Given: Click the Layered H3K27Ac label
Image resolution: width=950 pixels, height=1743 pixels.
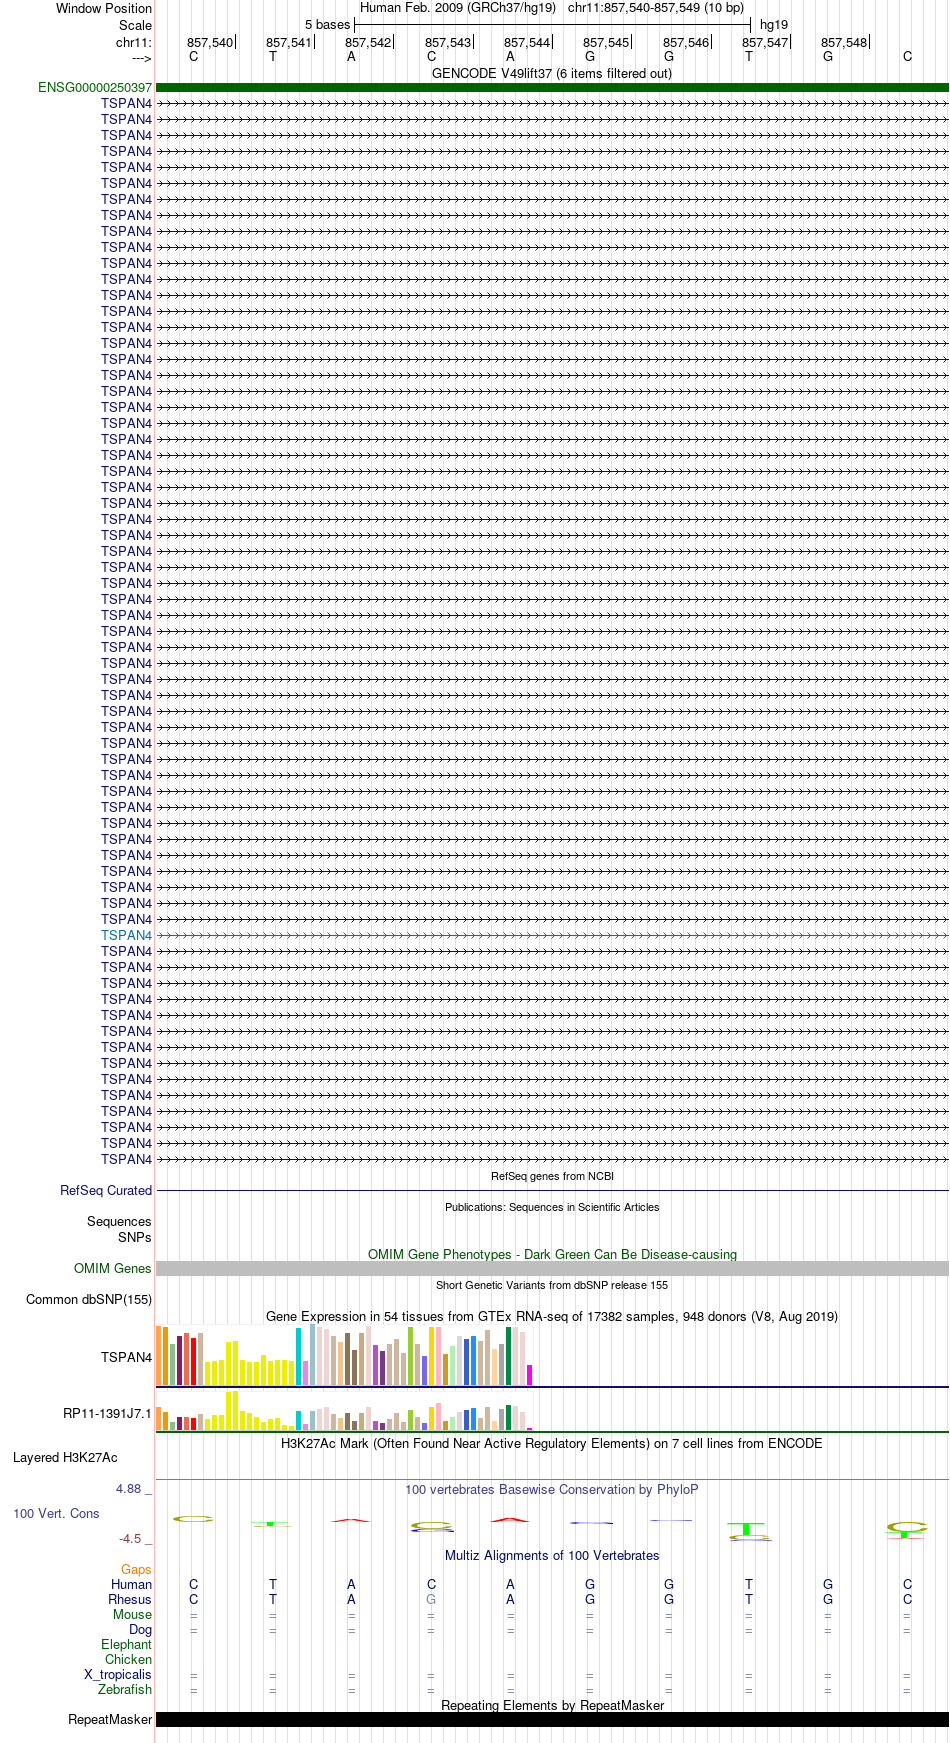Looking at the screenshot, I should (65, 1457).
